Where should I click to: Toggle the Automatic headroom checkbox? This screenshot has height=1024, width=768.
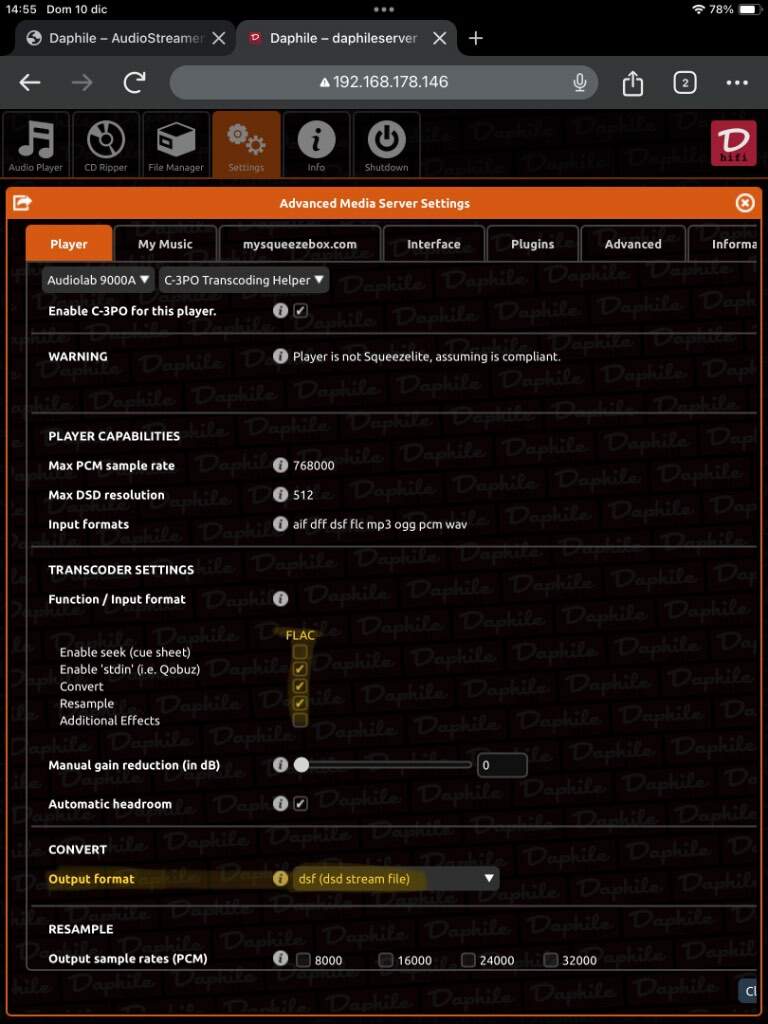click(x=300, y=804)
